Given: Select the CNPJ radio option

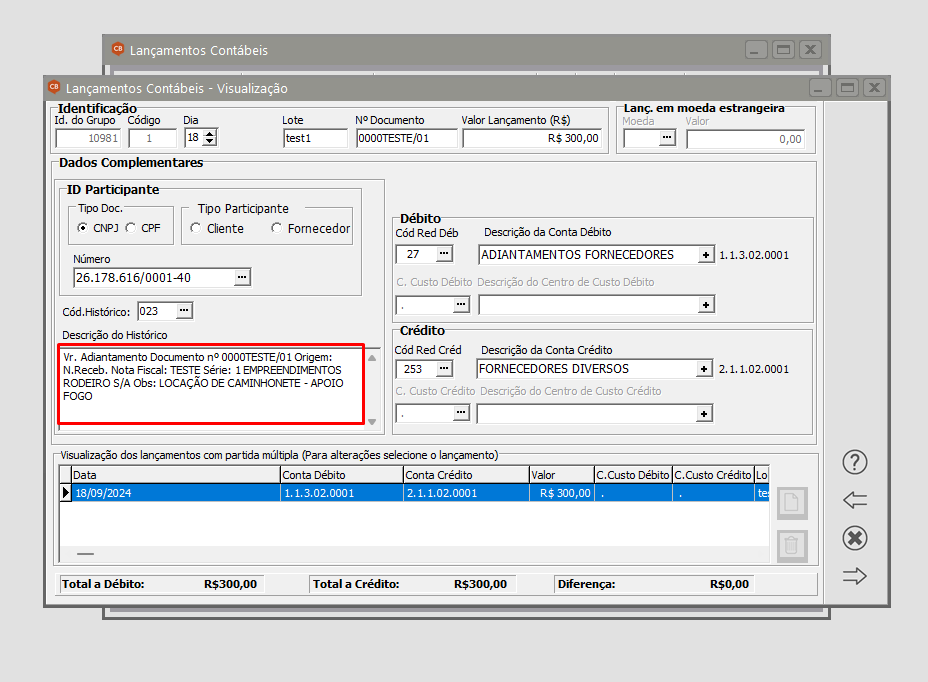Looking at the screenshot, I should click(83, 228).
